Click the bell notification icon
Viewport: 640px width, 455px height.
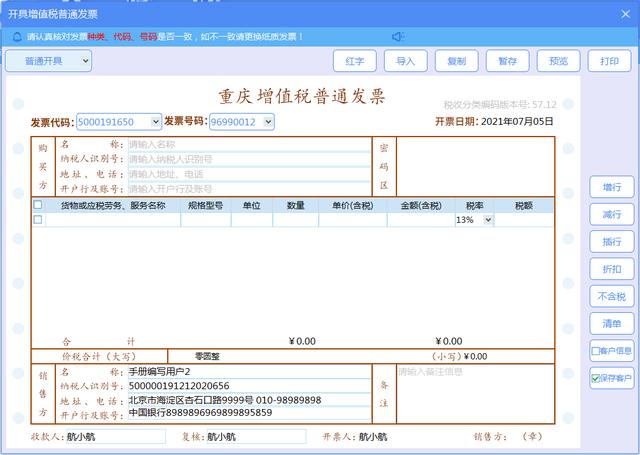click(17, 37)
